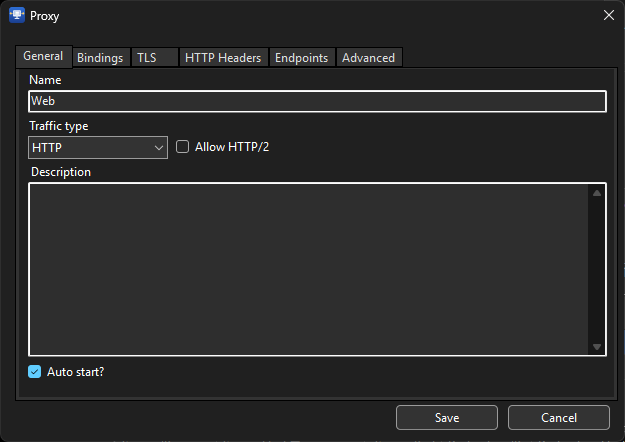The image size is (625, 442).
Task: Cancel the proxy dialog
Action: coord(559,418)
